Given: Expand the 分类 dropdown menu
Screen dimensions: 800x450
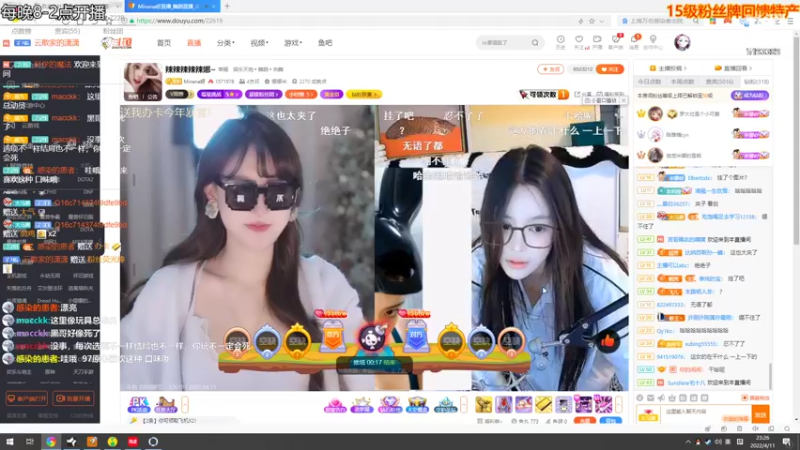Looking at the screenshot, I should tap(225, 43).
